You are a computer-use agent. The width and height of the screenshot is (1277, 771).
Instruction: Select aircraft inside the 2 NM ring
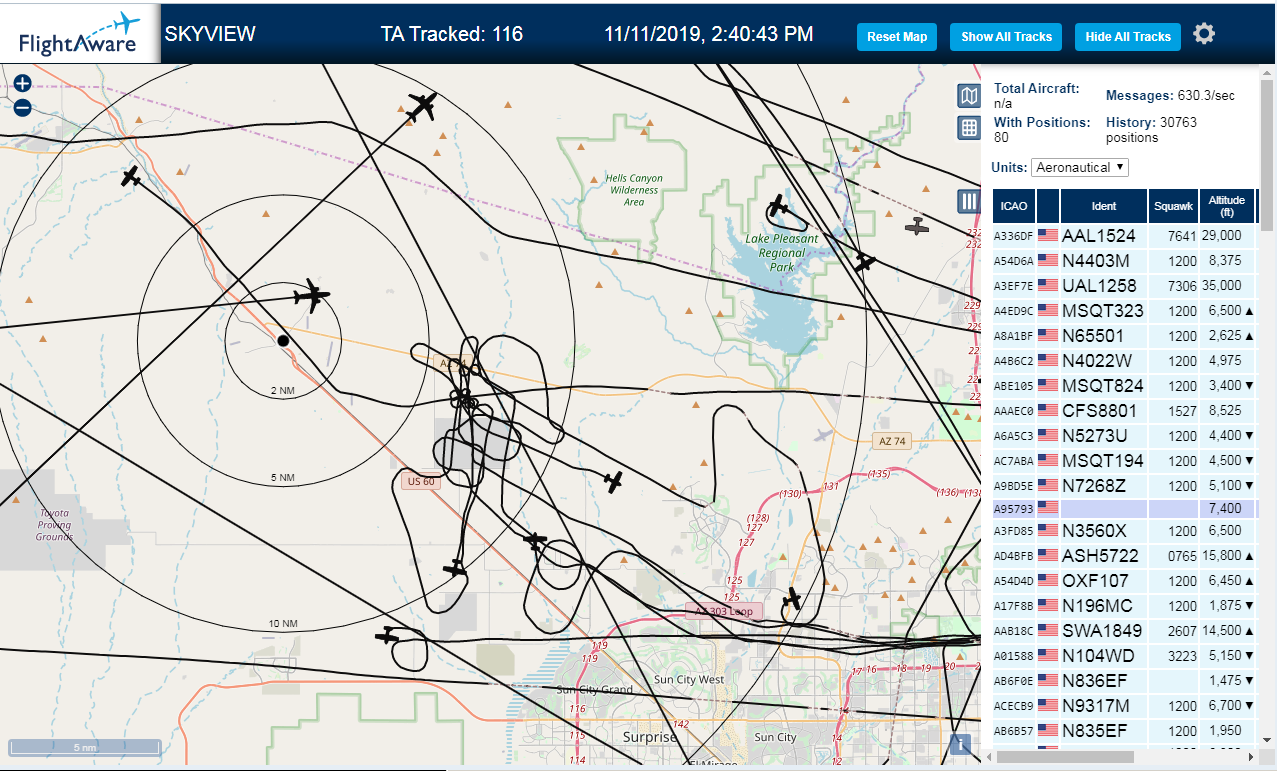312,296
